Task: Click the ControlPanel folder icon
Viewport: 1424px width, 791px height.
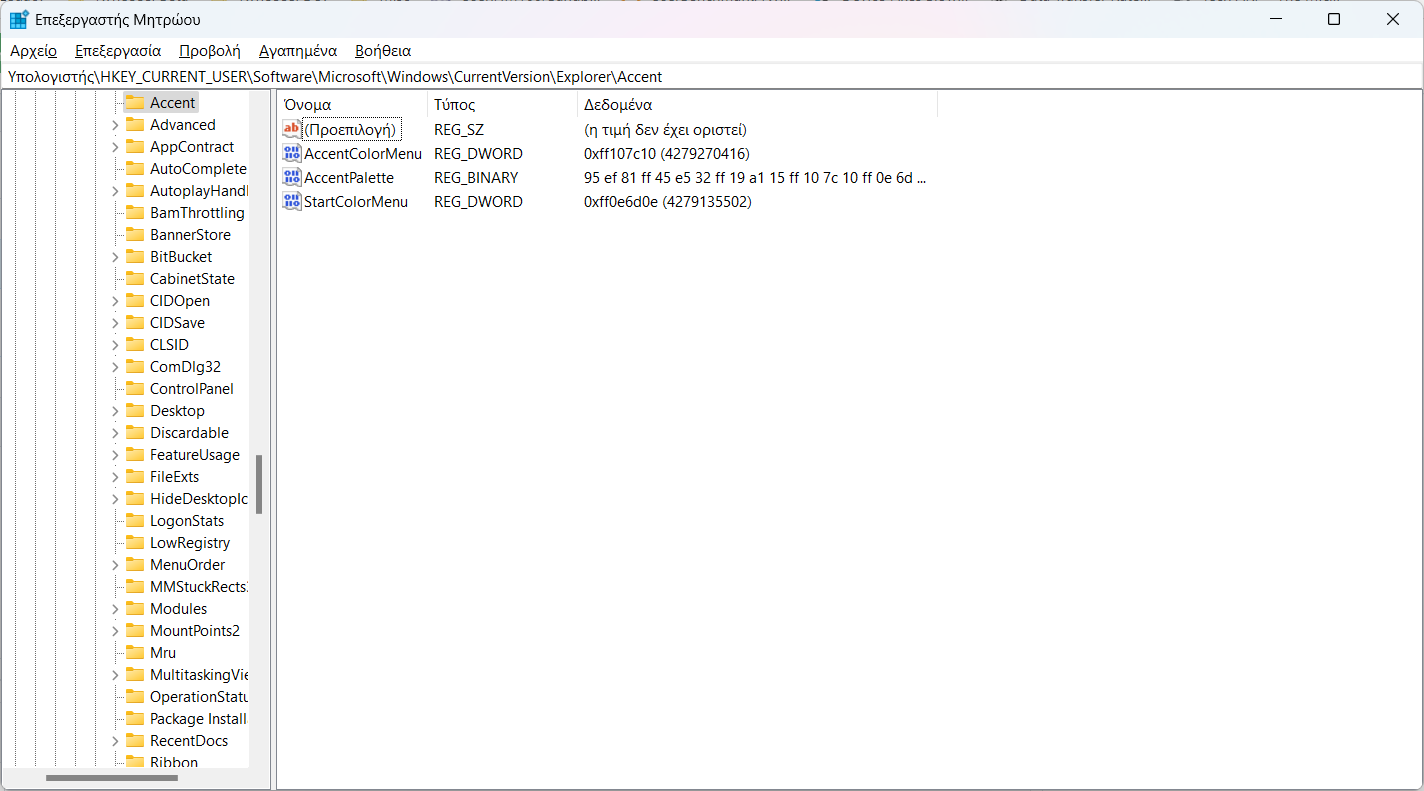Action: 134,389
